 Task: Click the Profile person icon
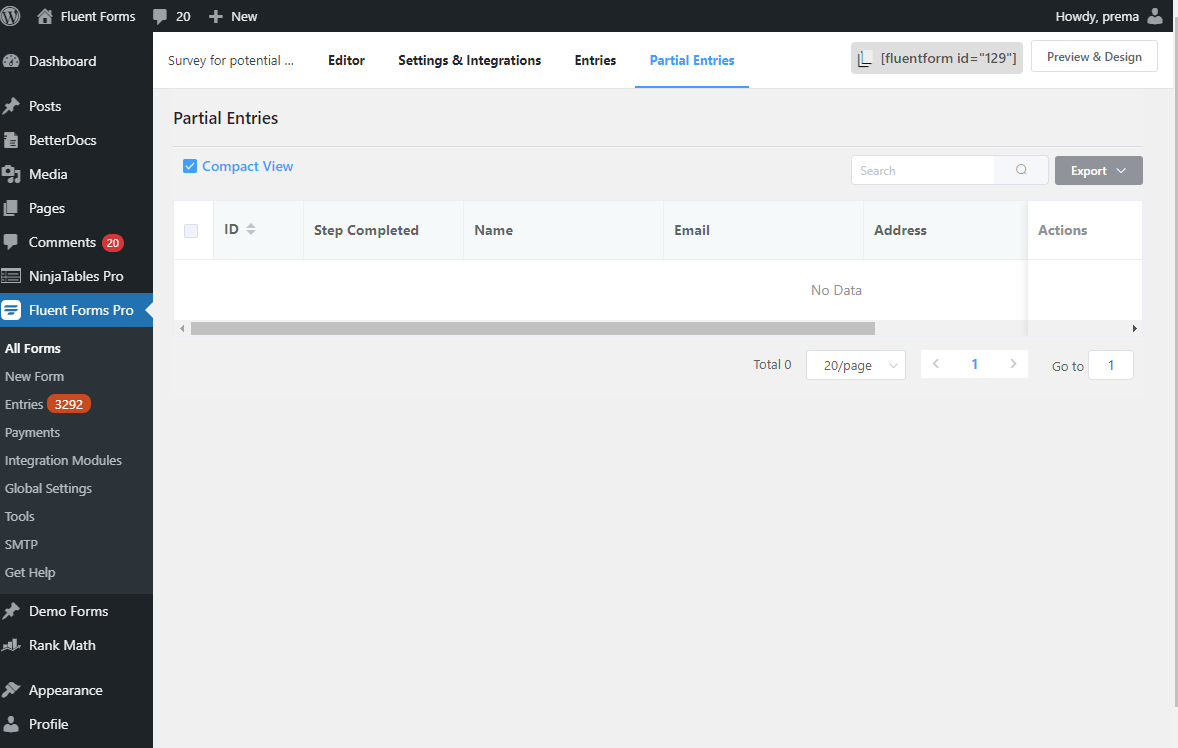(x=11, y=724)
